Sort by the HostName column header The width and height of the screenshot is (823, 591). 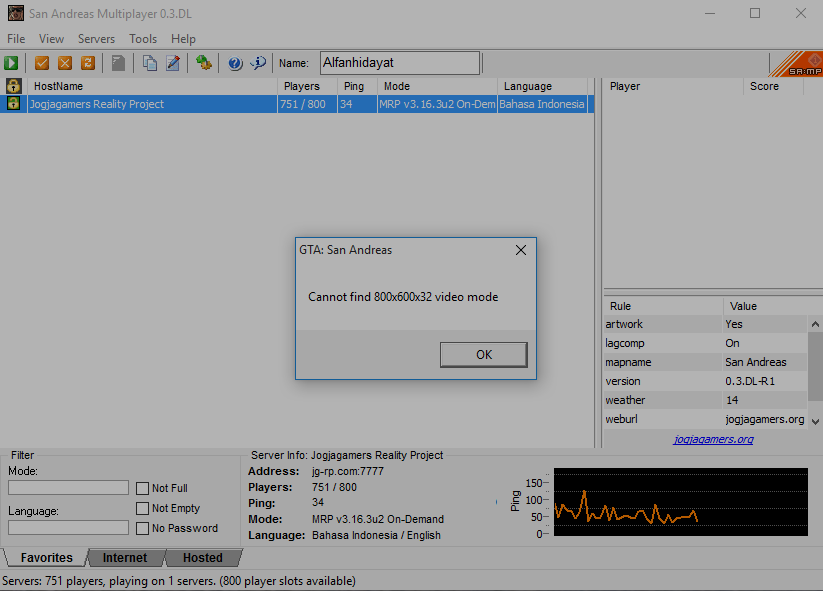tap(152, 86)
